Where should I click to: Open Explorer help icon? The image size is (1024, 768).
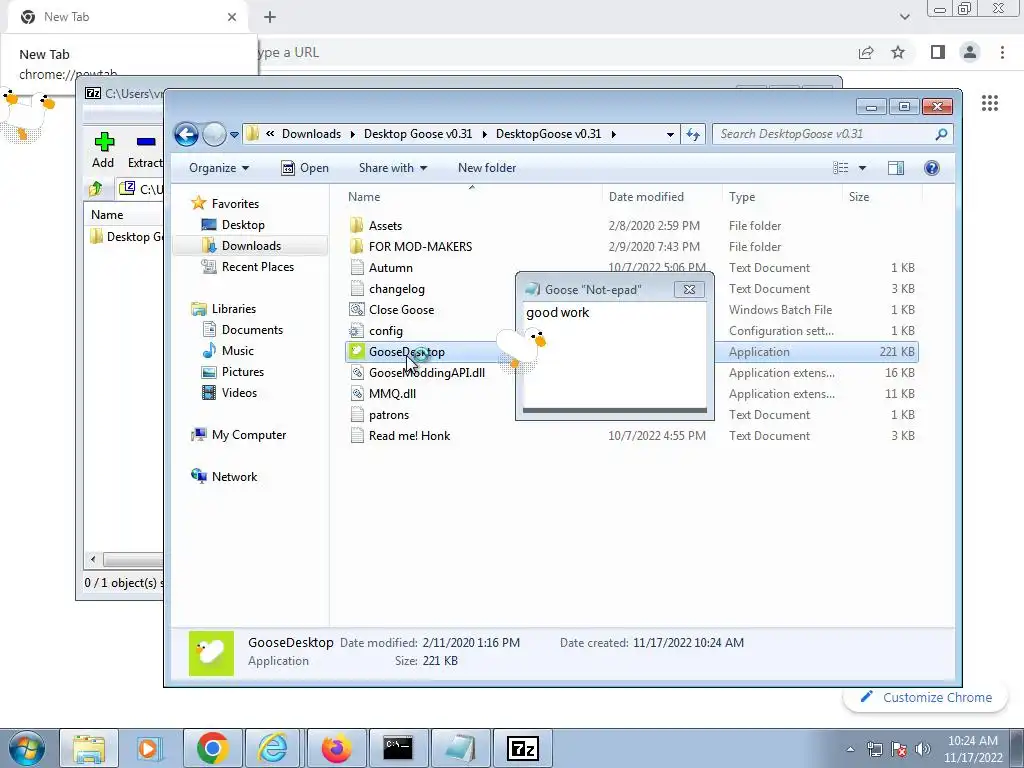point(932,168)
